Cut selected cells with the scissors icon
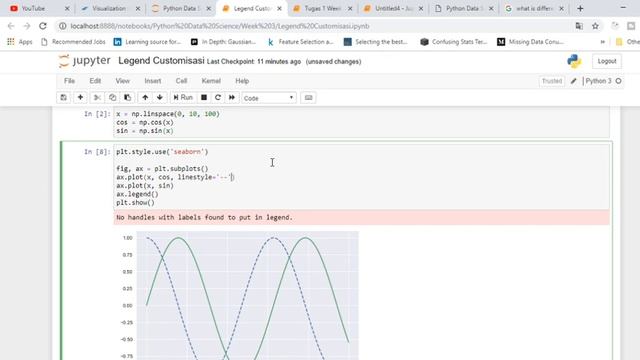640x360 pixels. pyautogui.click(x=97, y=98)
